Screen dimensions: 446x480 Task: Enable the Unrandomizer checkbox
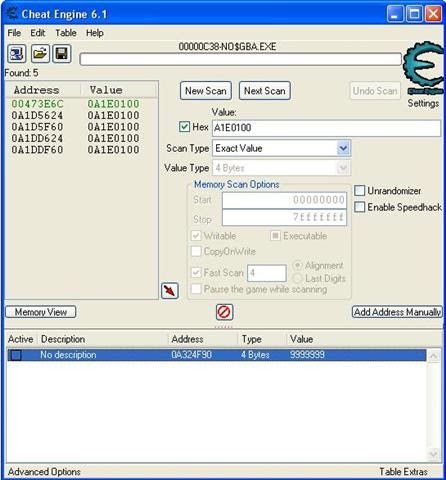pos(359,191)
